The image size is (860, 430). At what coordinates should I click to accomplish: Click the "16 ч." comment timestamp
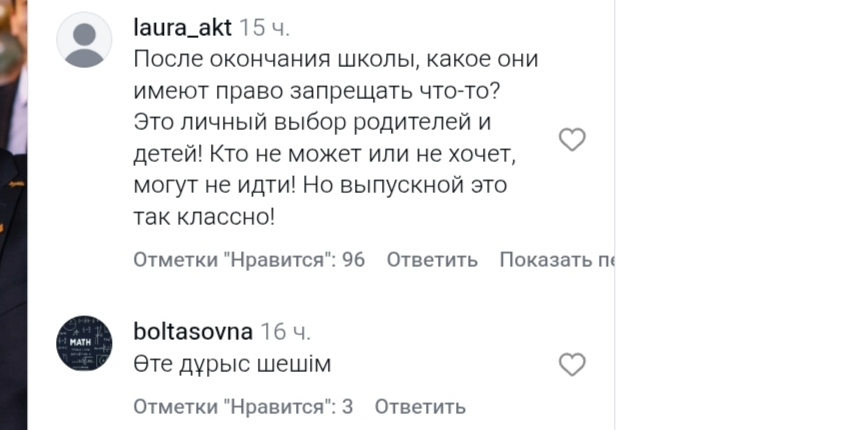coord(284,331)
